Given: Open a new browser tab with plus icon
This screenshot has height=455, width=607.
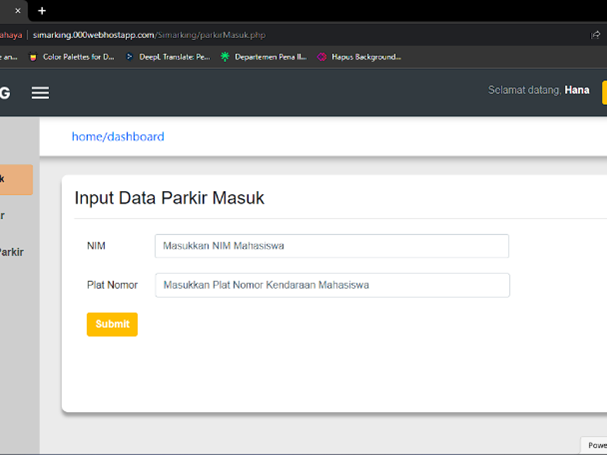Looking at the screenshot, I should (42, 10).
